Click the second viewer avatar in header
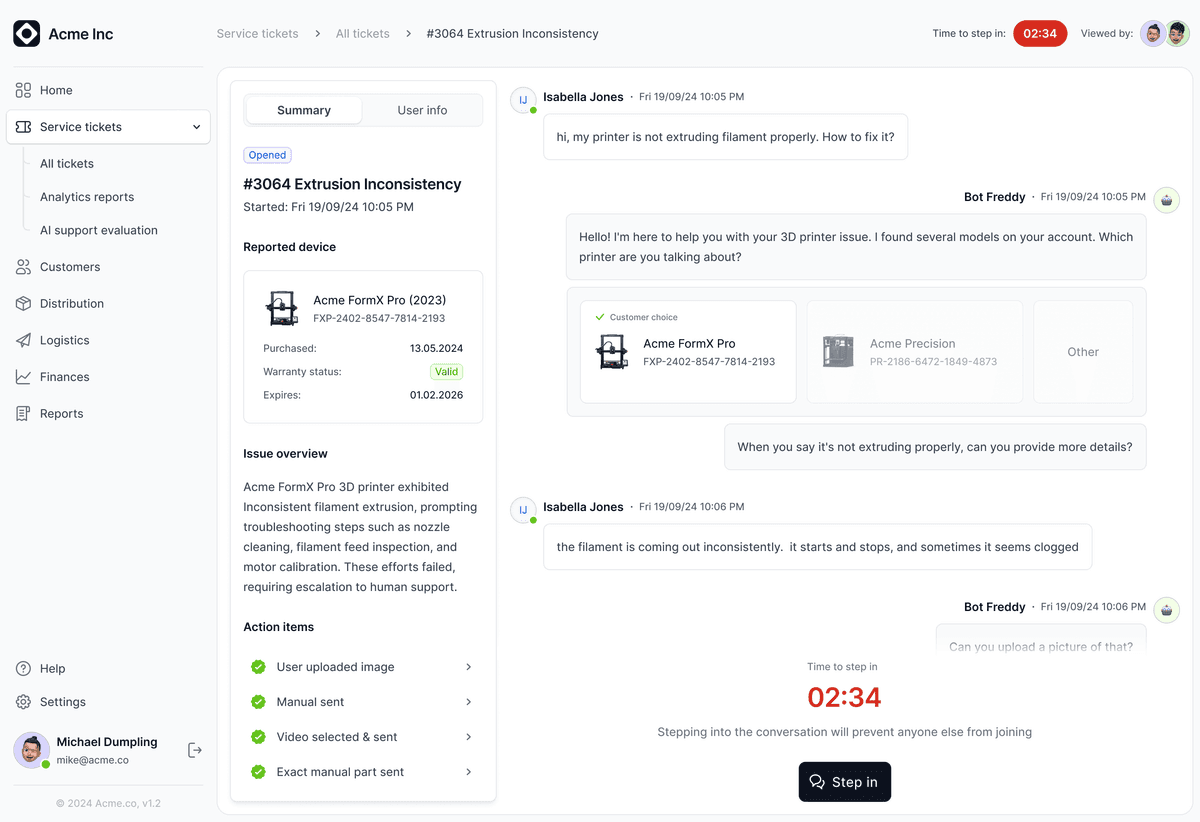Viewport: 1200px width, 822px height. click(x=1177, y=34)
